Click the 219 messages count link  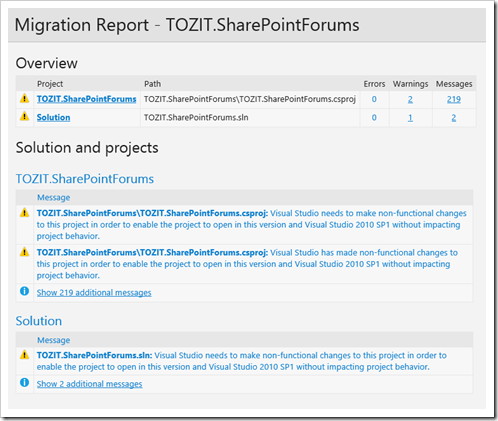click(454, 99)
